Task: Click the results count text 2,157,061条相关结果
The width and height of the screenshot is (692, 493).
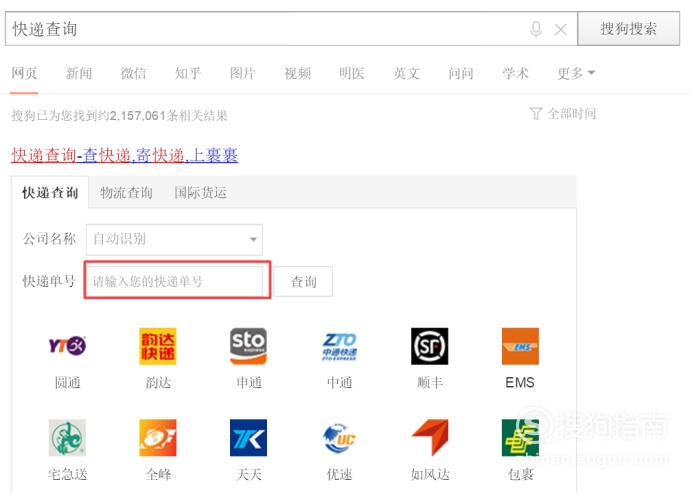Action: point(169,116)
